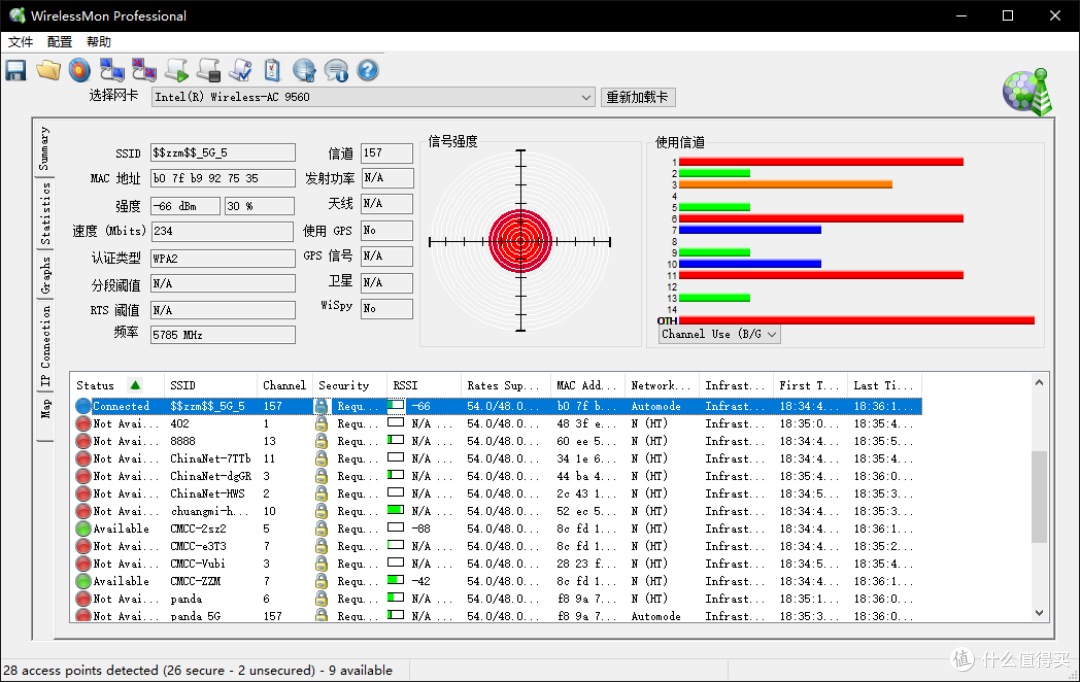Start logging with the green play scroll icon
Image resolution: width=1080 pixels, height=682 pixels.
coord(176,70)
